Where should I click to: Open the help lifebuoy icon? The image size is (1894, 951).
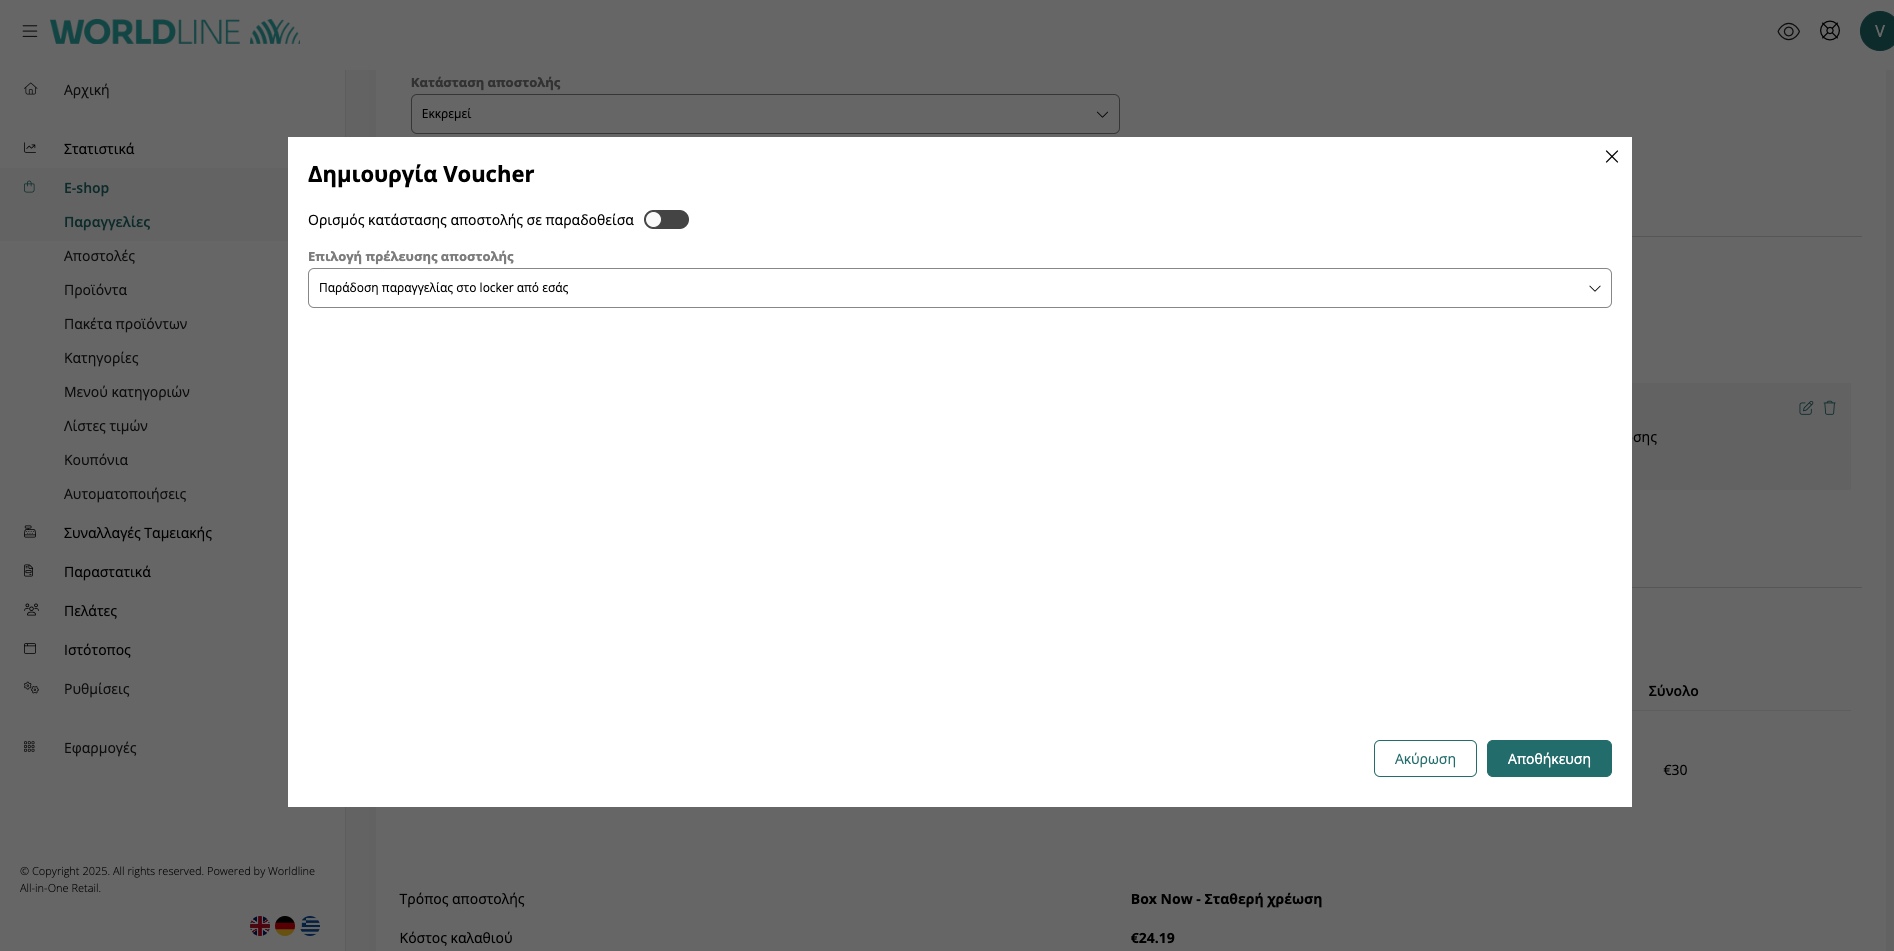click(1829, 31)
